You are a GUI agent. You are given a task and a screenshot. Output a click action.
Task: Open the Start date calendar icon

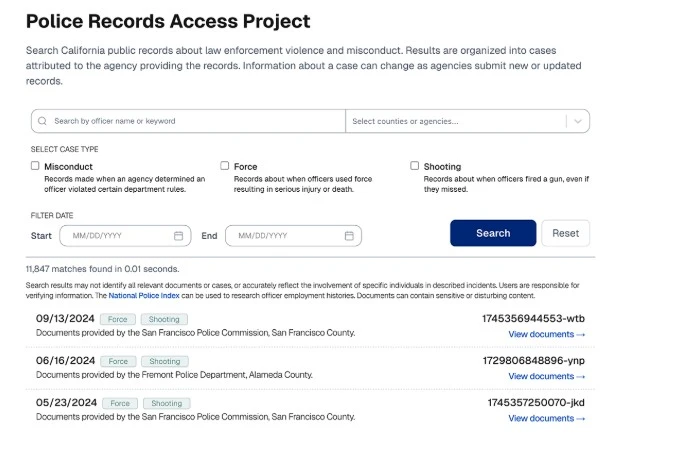coord(178,236)
